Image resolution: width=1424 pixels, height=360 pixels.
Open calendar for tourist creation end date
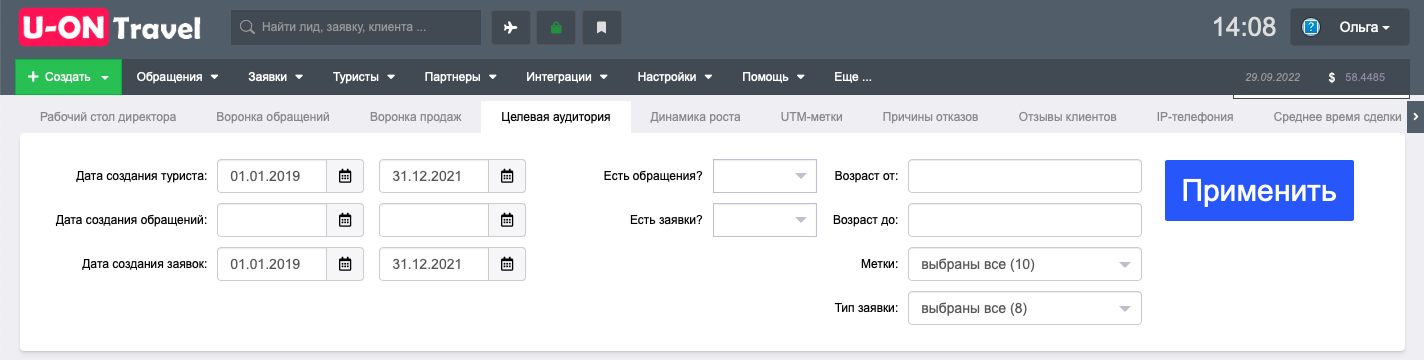[507, 176]
